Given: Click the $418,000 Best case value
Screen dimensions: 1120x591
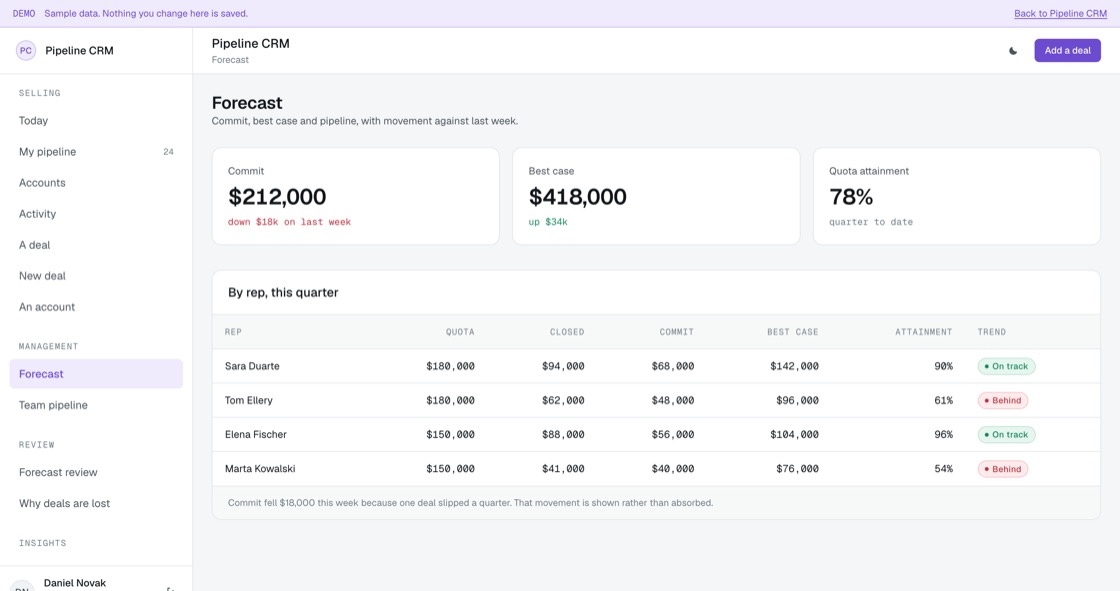Looking at the screenshot, I should (x=577, y=197).
